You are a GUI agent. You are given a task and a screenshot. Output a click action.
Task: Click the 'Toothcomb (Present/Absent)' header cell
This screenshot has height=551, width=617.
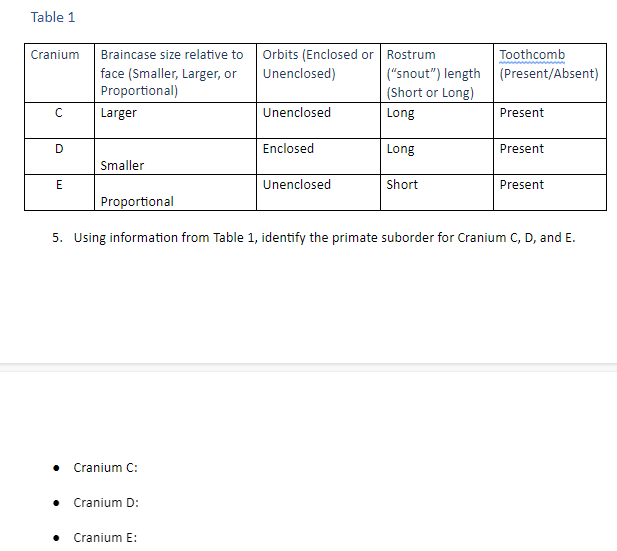coord(550,73)
